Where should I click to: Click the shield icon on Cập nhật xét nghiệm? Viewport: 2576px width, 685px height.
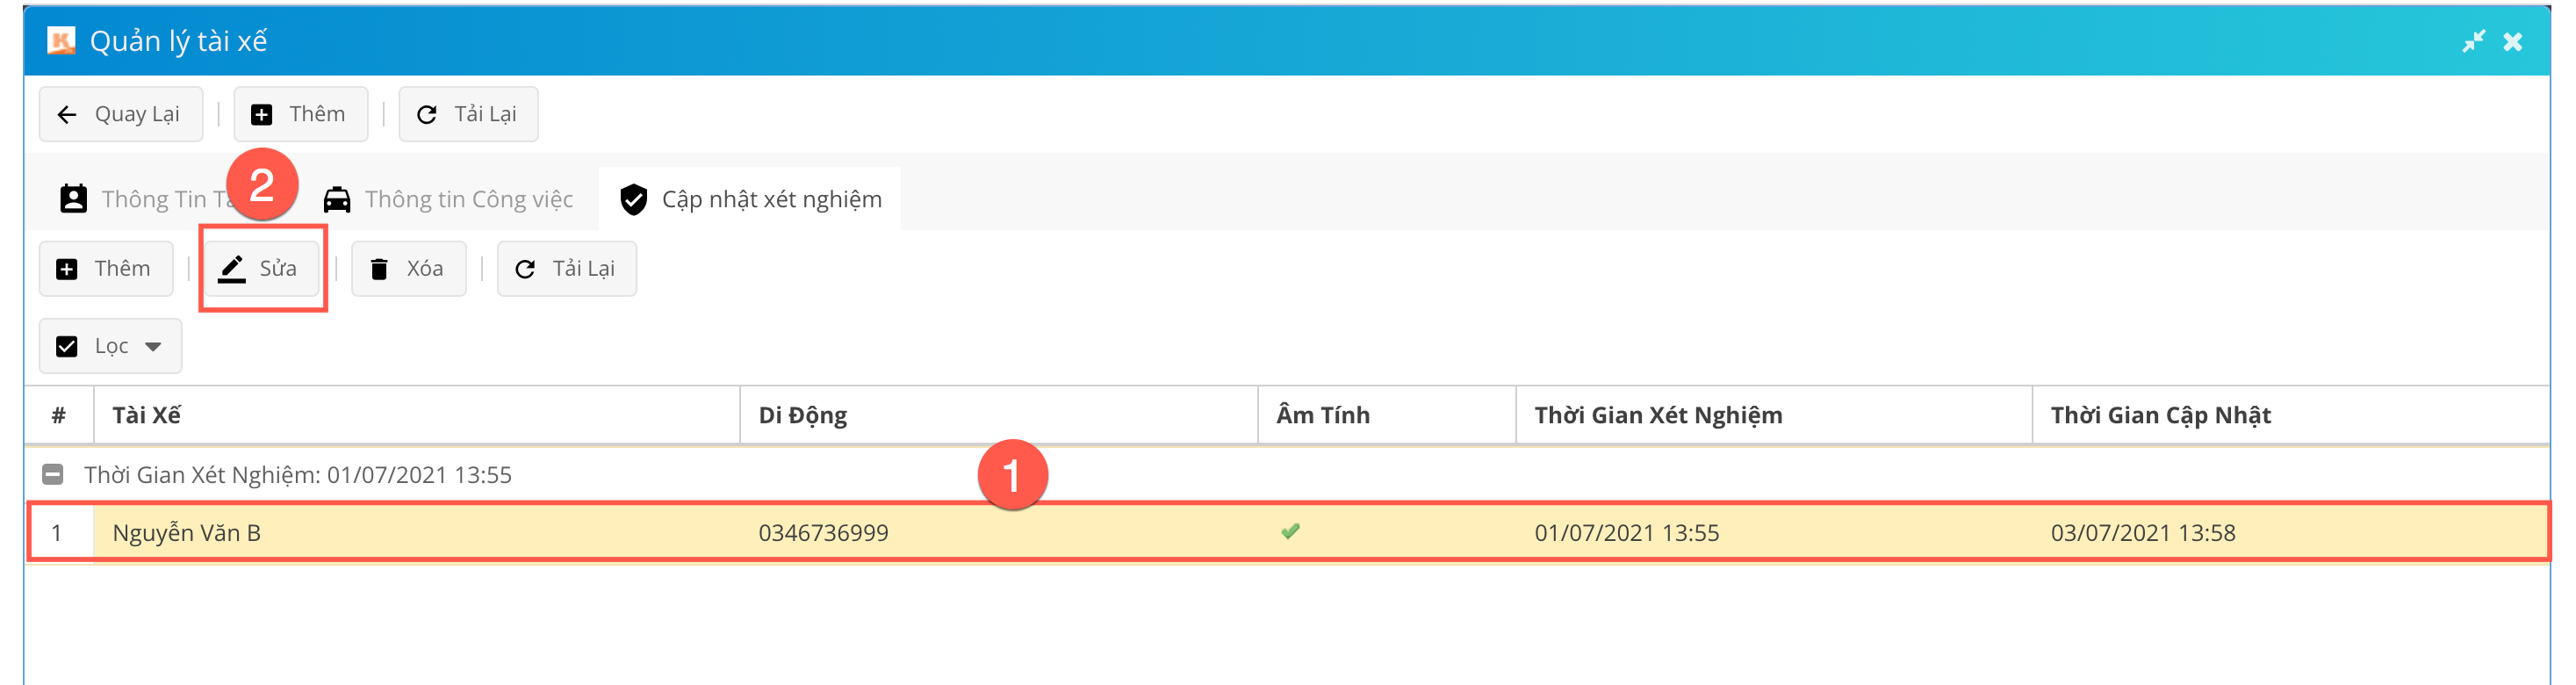pos(633,200)
